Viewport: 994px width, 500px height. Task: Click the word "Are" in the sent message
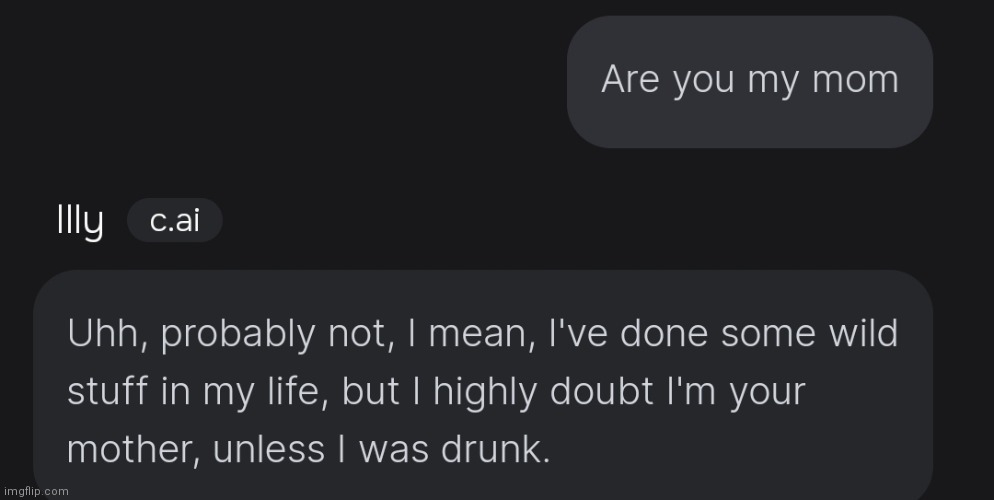coord(630,79)
